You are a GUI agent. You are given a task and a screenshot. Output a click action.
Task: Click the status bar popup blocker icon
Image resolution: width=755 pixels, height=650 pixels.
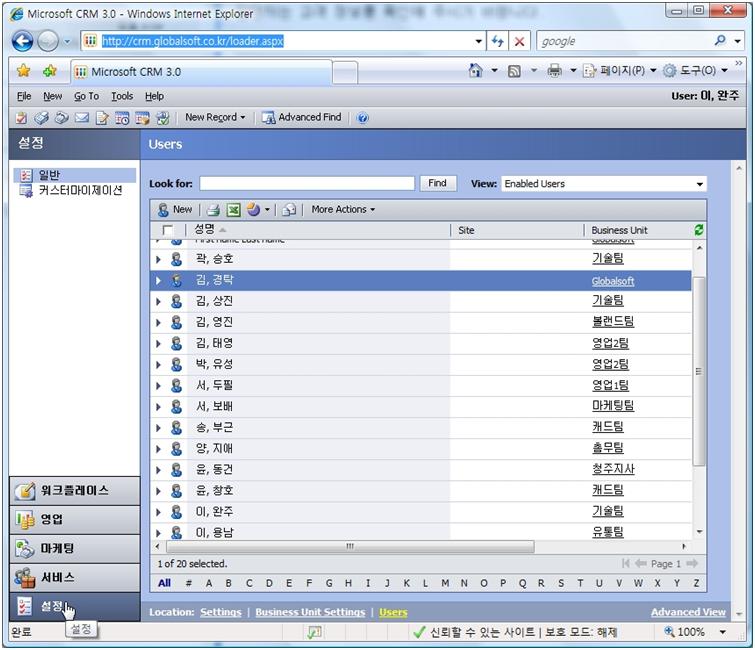(x=314, y=632)
